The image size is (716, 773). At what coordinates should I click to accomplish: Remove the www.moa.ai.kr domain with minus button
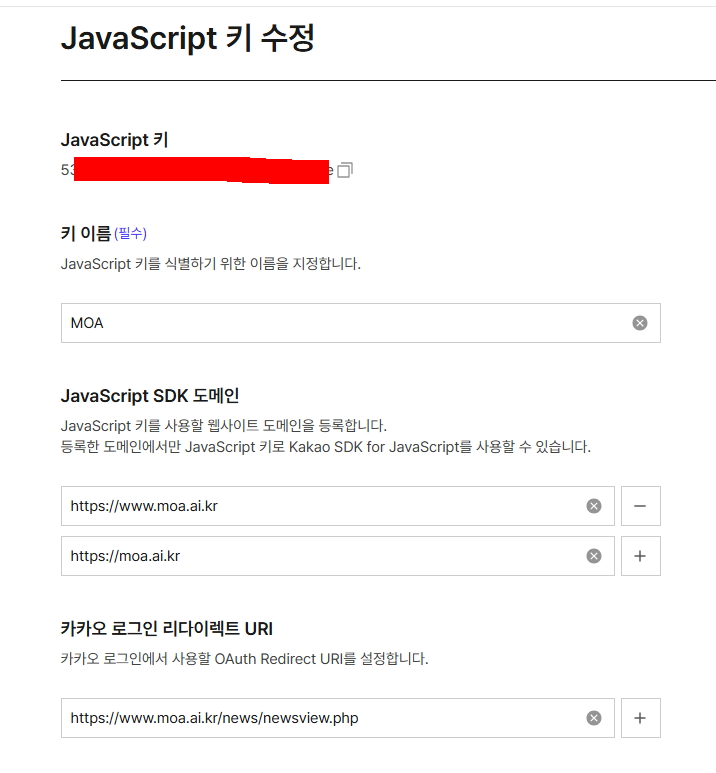coord(640,506)
